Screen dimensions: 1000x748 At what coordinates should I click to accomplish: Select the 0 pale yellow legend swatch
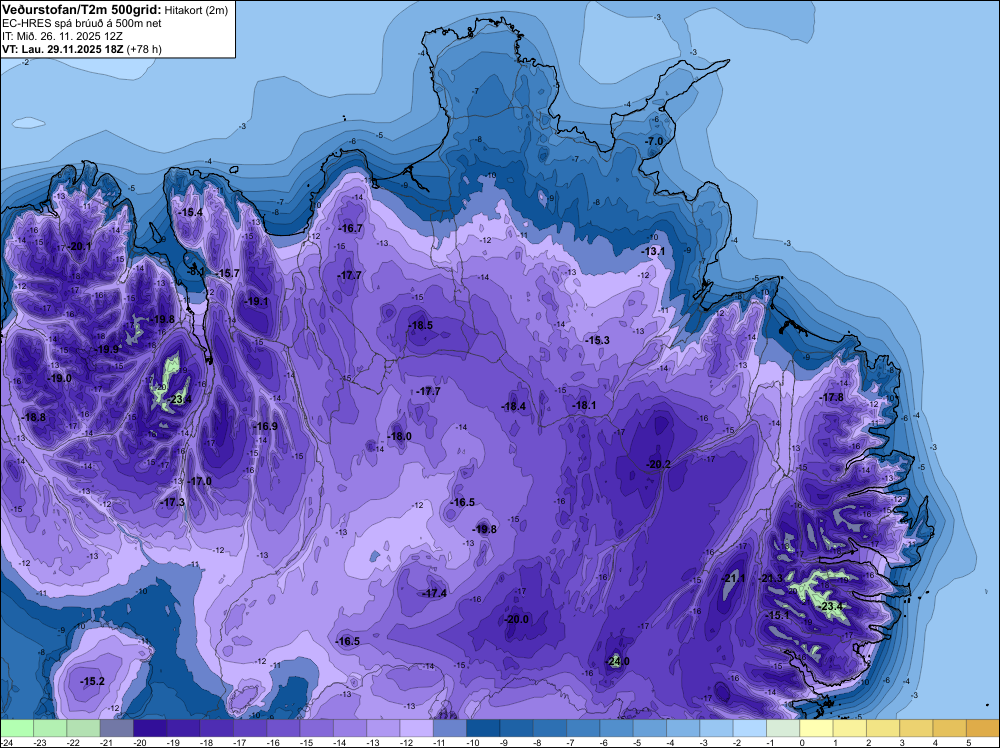(816, 728)
